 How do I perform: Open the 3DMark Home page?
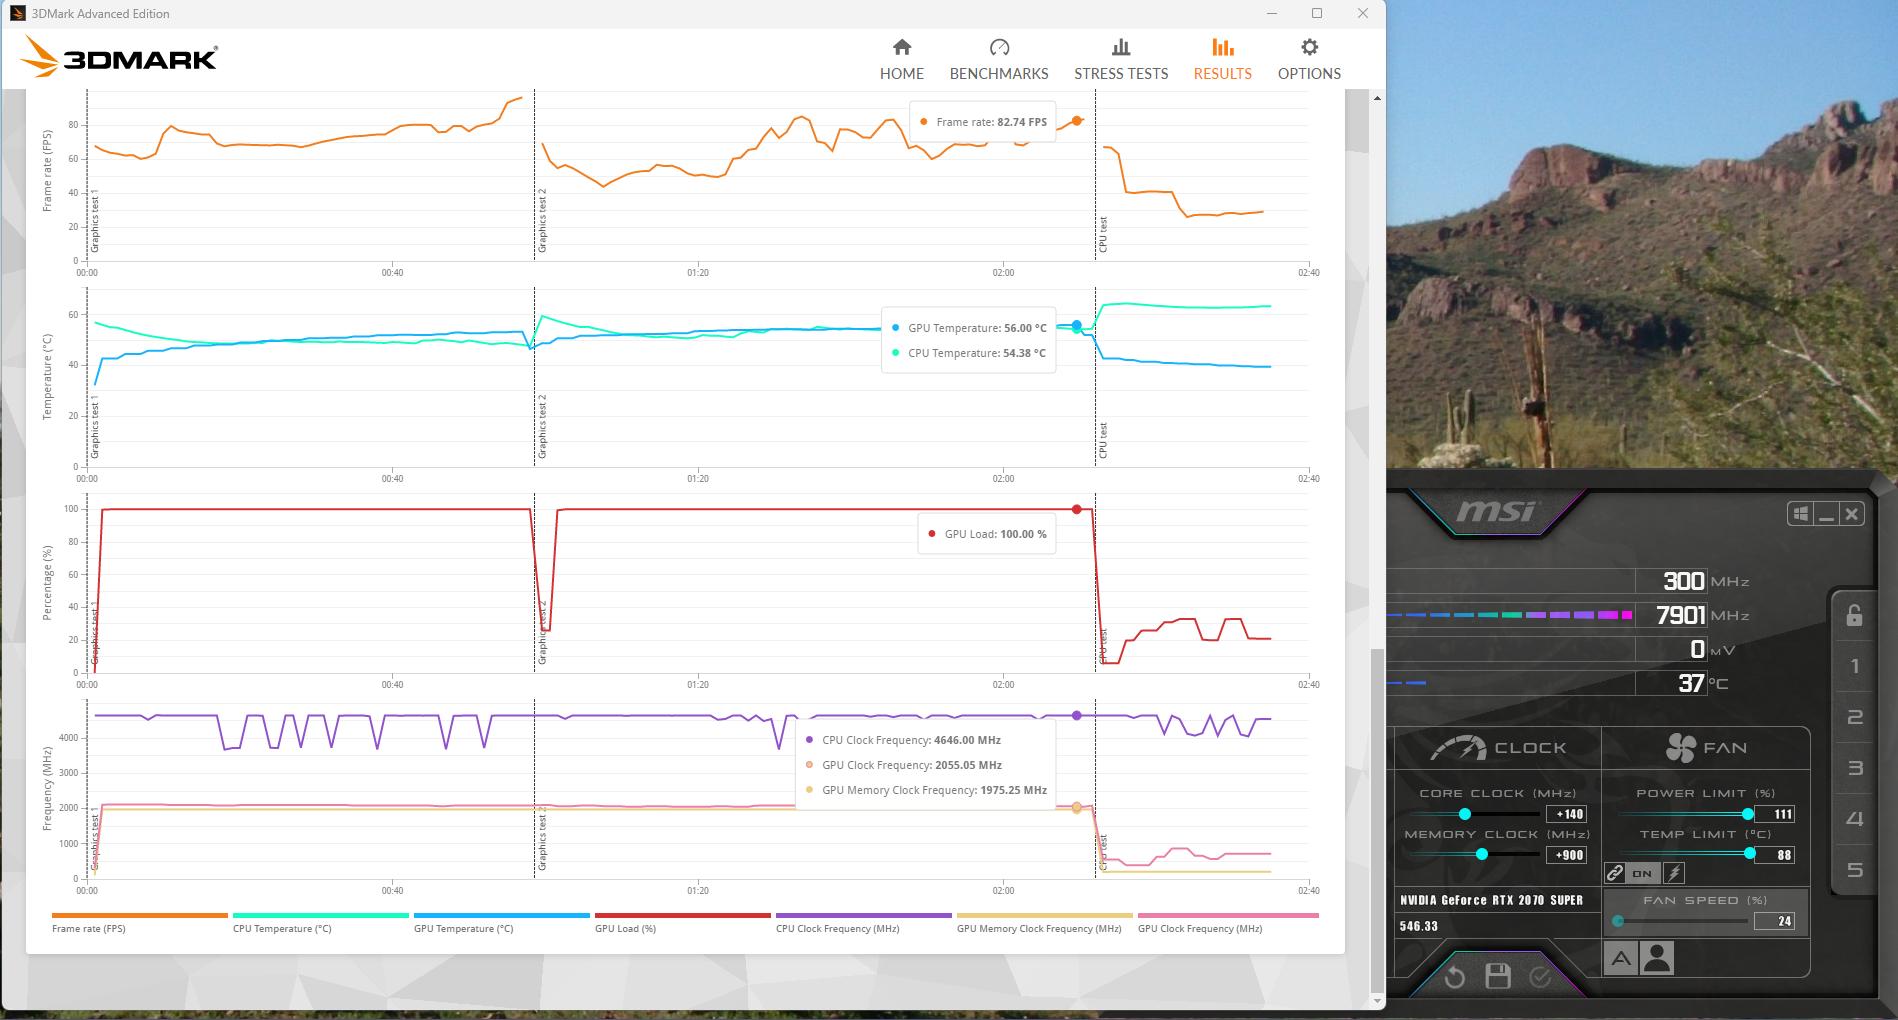point(901,60)
